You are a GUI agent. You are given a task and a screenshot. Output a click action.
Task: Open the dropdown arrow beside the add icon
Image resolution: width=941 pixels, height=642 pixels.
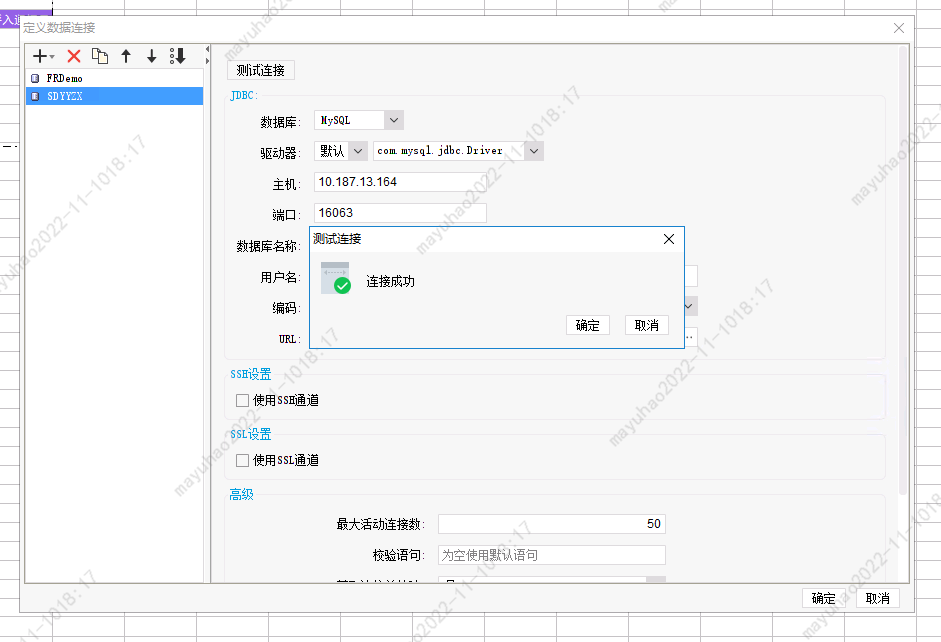coord(52,57)
